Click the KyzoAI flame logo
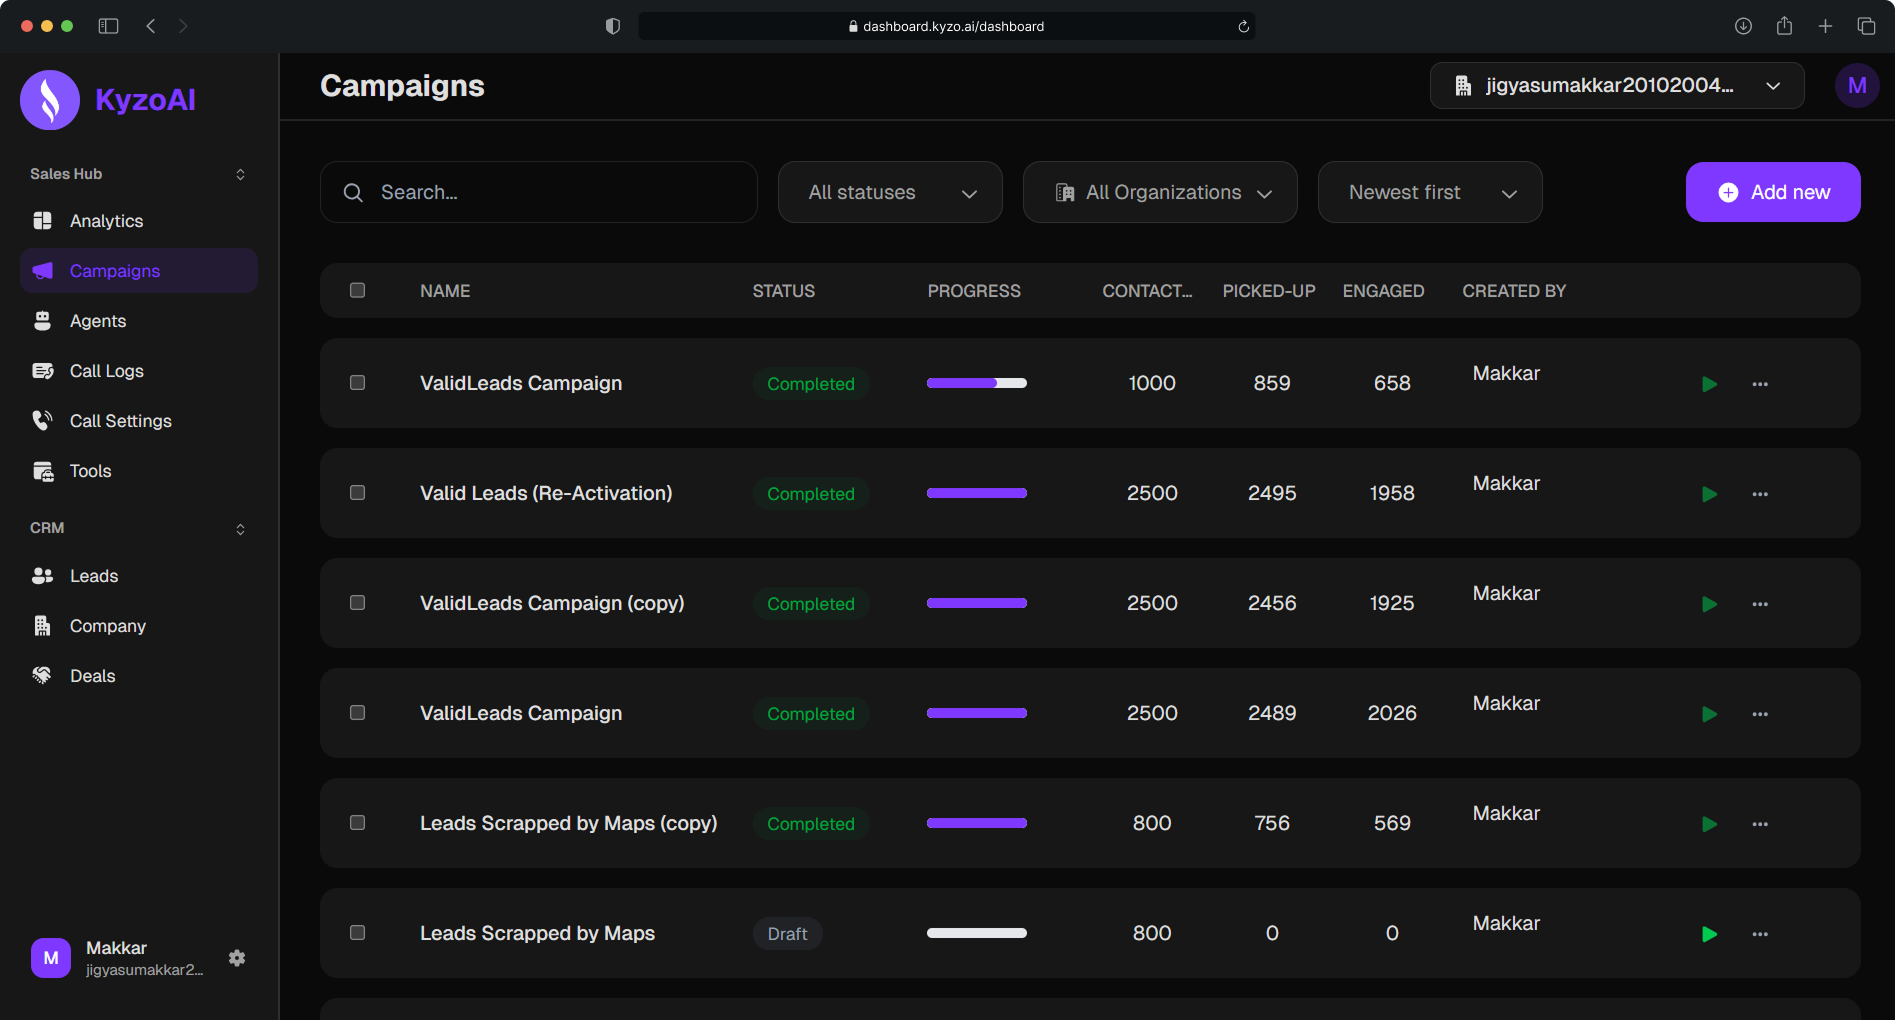Image resolution: width=1895 pixels, height=1020 pixels. 50,100
